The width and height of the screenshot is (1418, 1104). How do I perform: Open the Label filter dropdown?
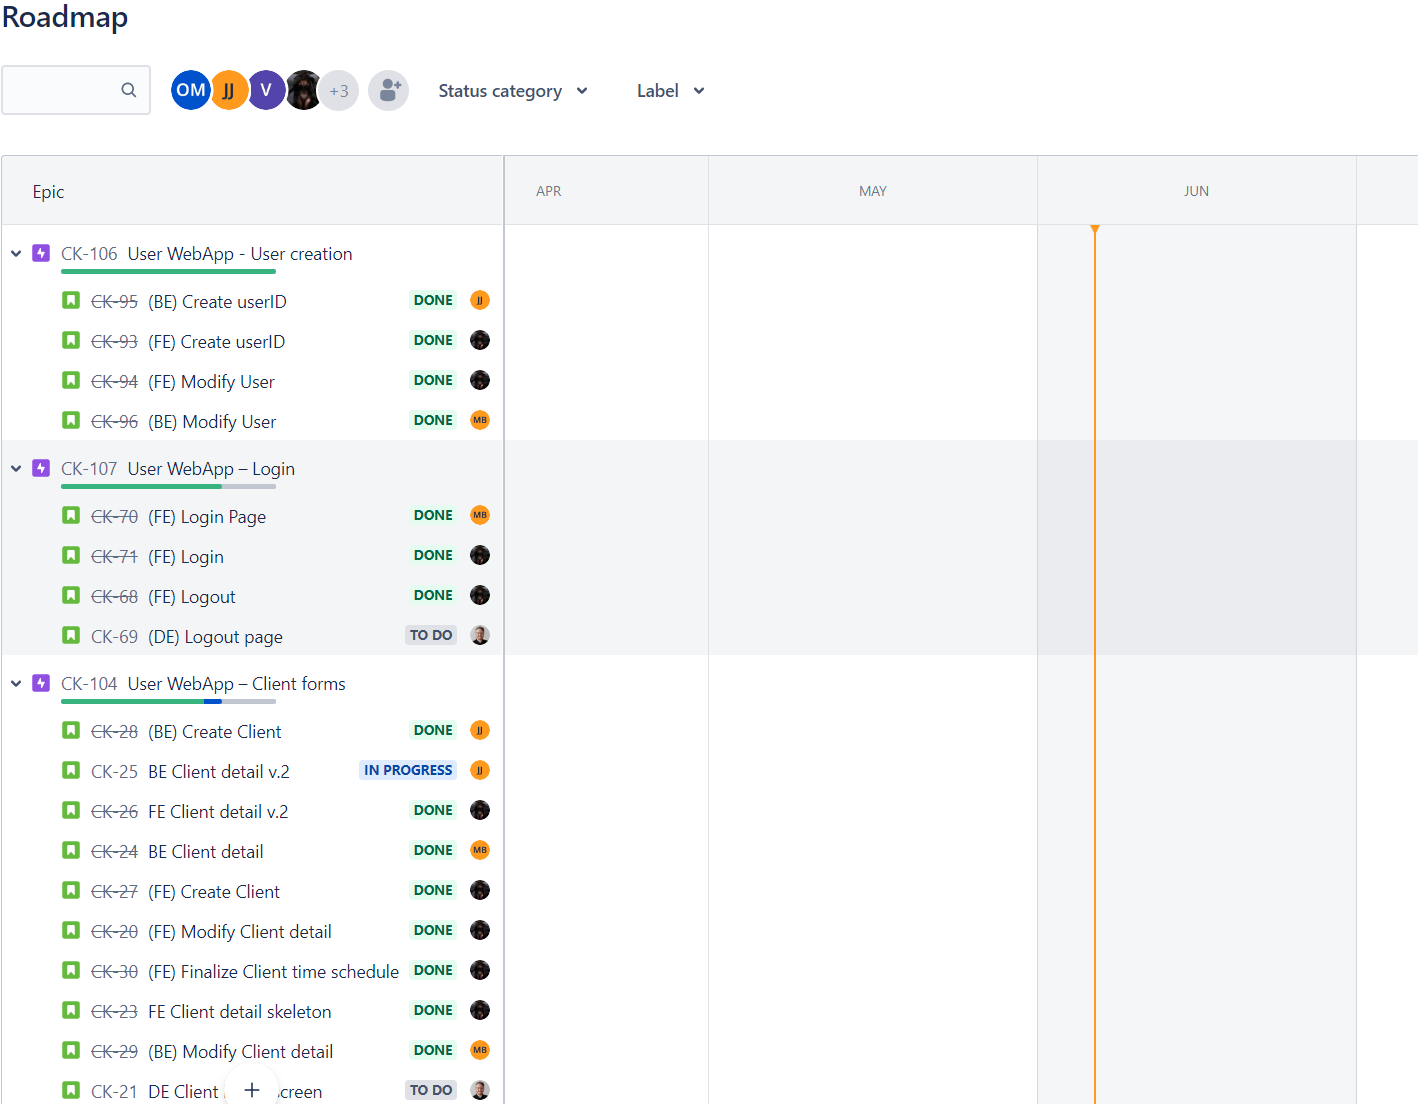671,91
